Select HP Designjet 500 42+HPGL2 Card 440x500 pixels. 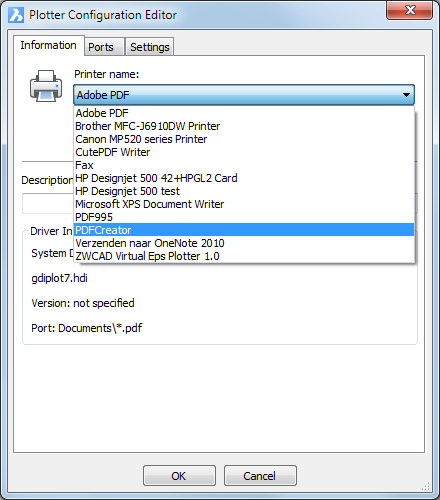click(x=244, y=178)
